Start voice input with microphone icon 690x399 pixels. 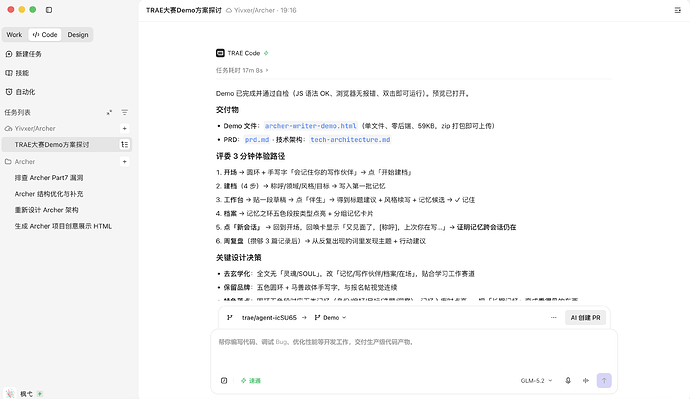pyautogui.click(x=568, y=381)
